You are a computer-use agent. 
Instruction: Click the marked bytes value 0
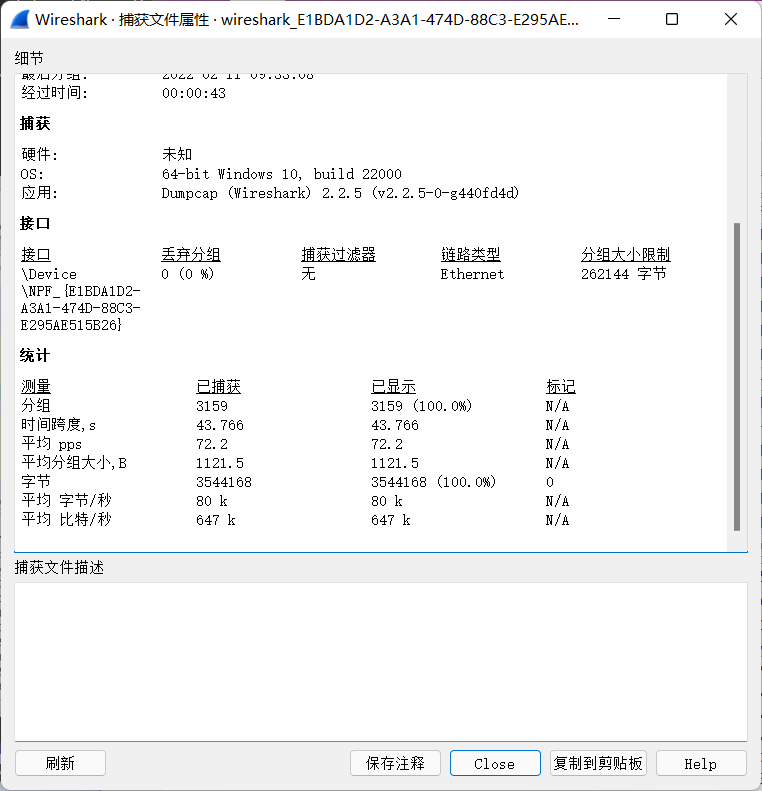click(550, 482)
